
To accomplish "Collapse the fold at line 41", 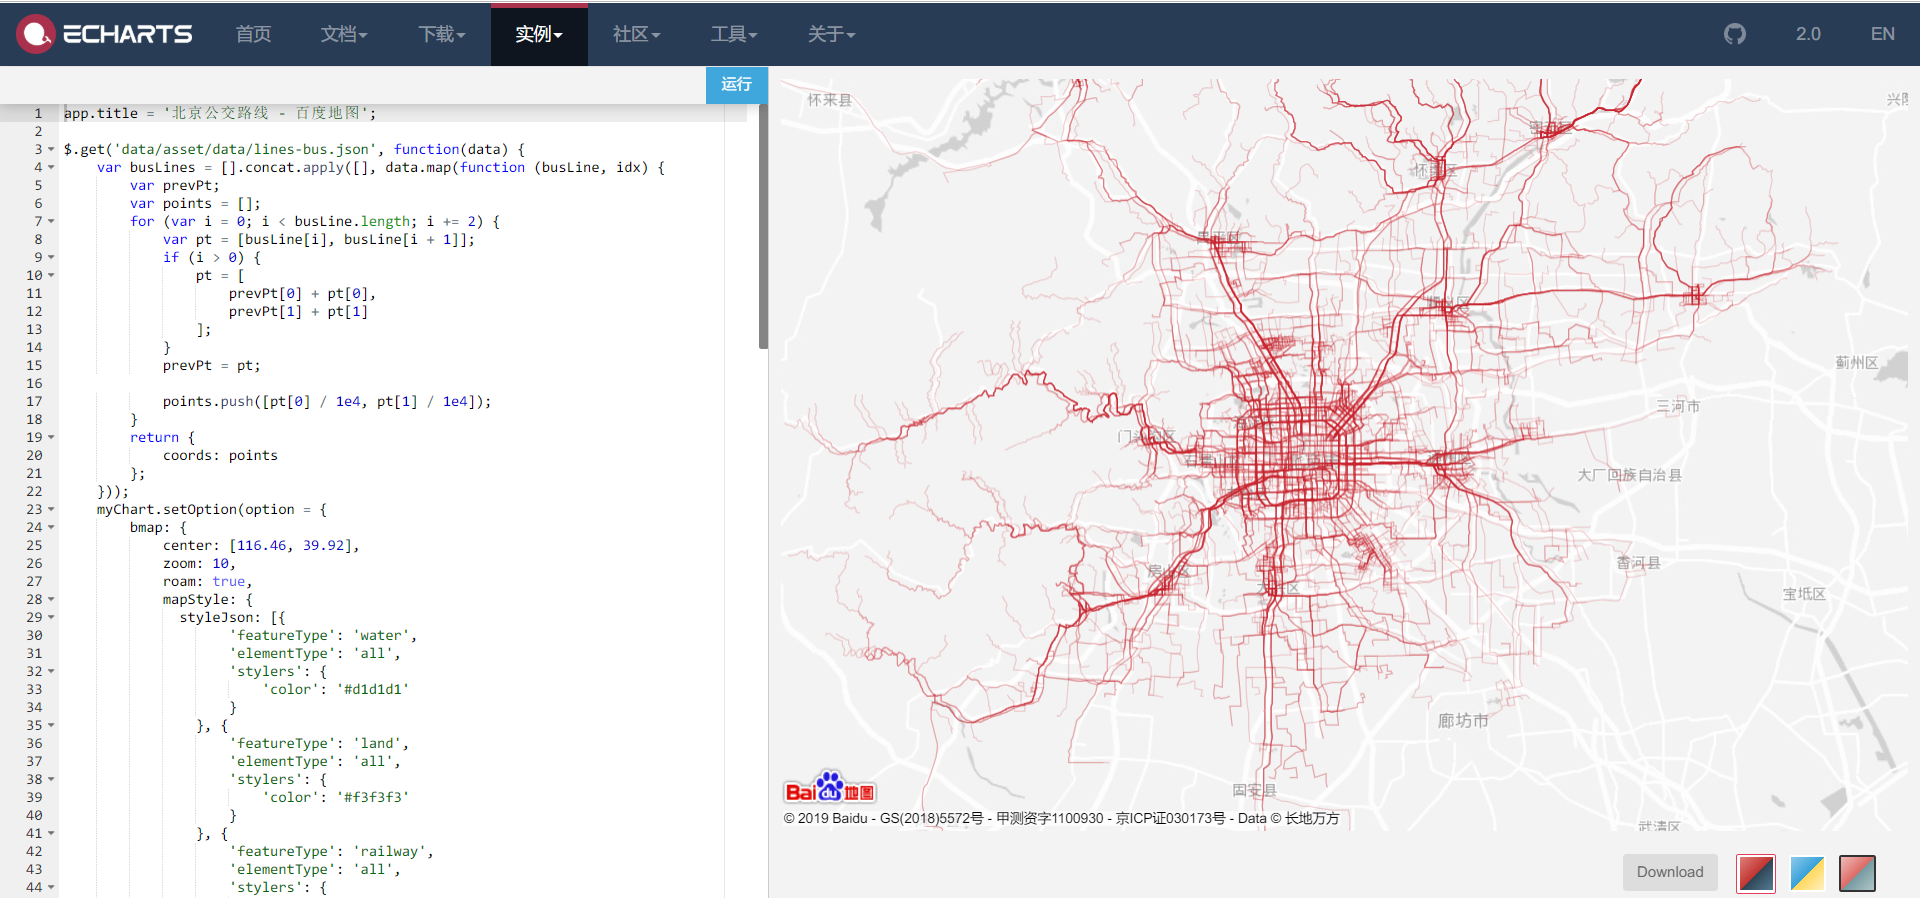I will point(51,833).
